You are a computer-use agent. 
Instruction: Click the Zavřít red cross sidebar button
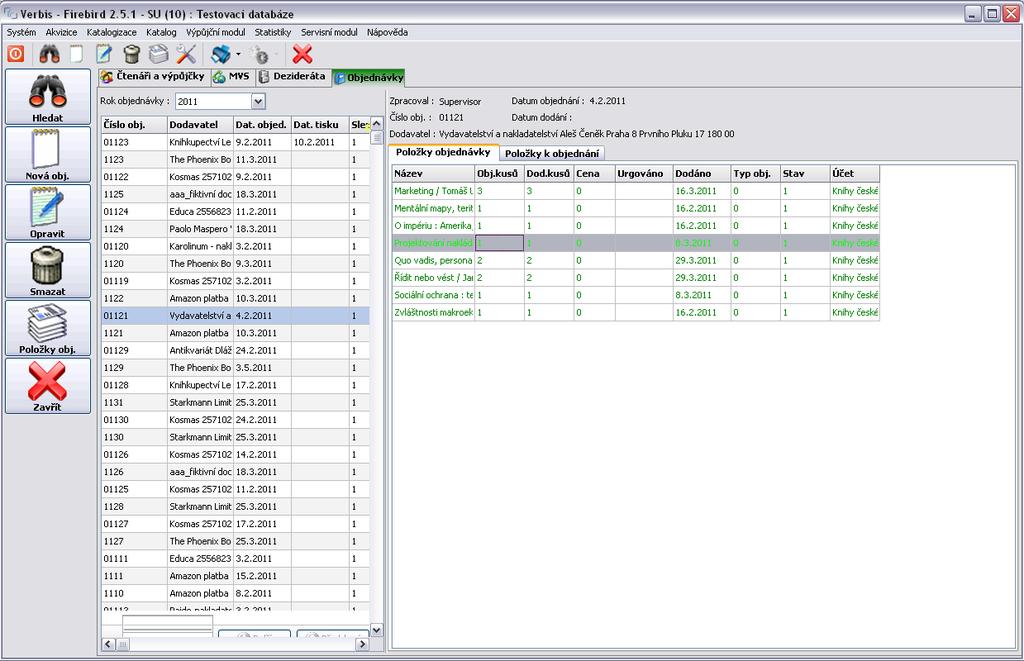click(x=48, y=386)
